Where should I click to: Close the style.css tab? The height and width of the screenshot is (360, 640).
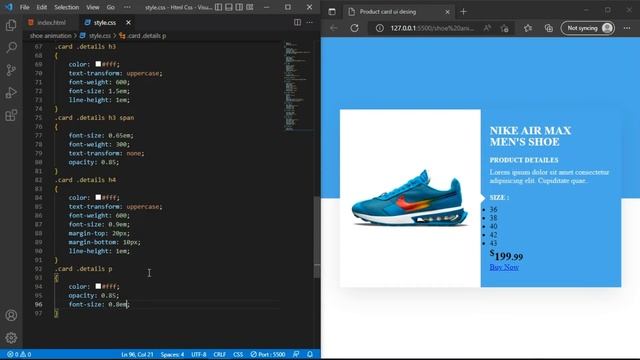128,22
